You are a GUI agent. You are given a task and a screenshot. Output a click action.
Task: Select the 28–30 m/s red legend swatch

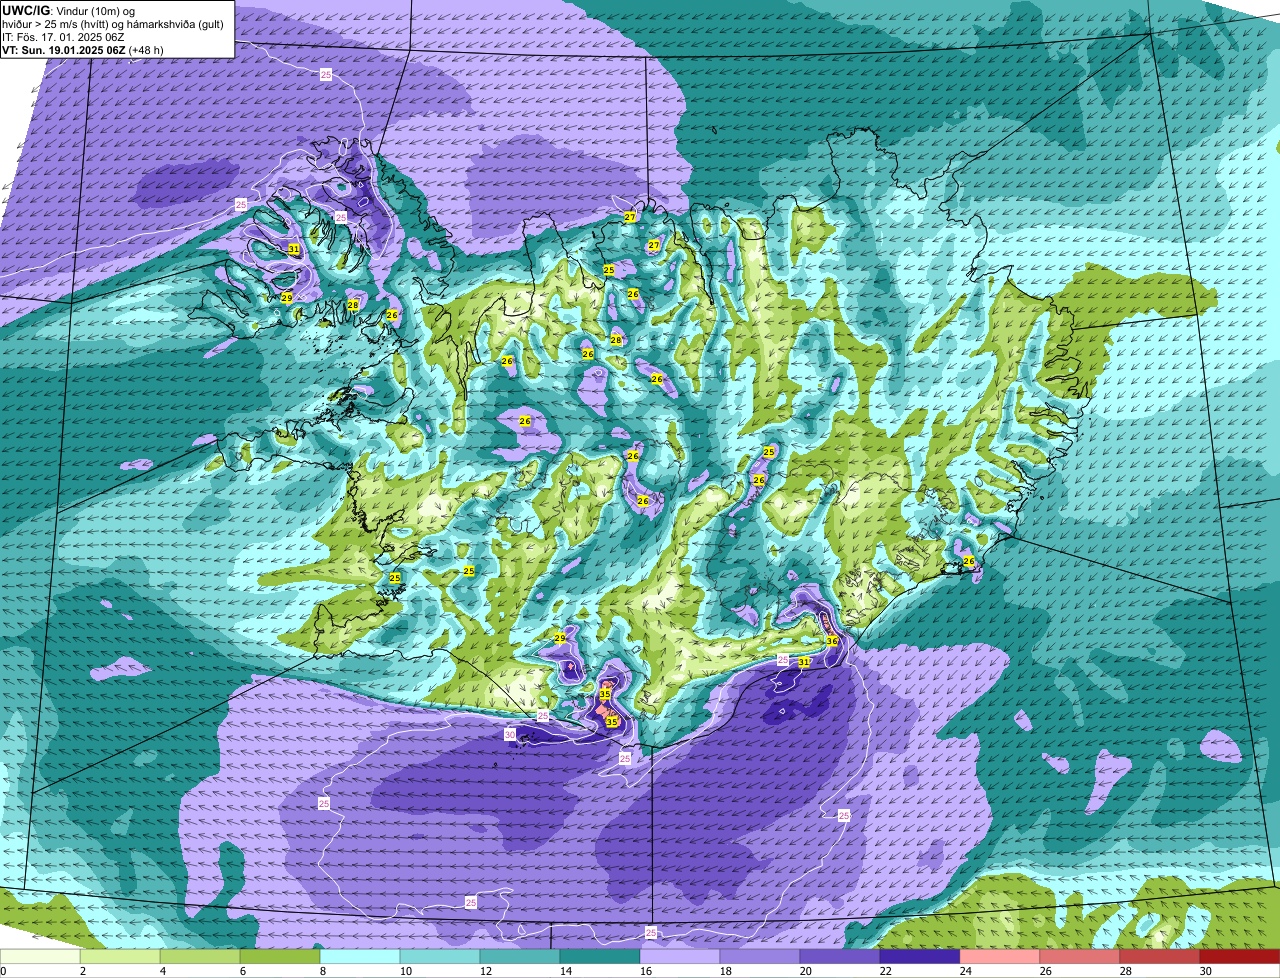click(1160, 957)
